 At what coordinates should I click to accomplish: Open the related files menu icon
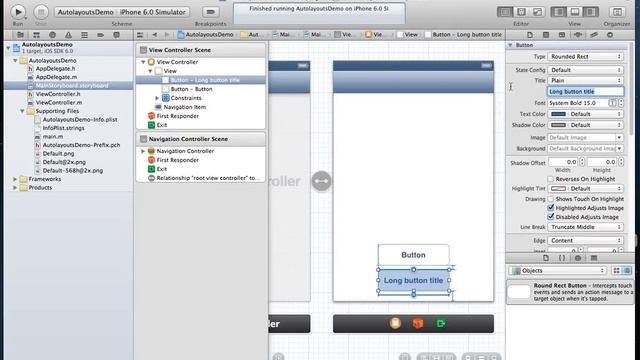(x=140, y=35)
